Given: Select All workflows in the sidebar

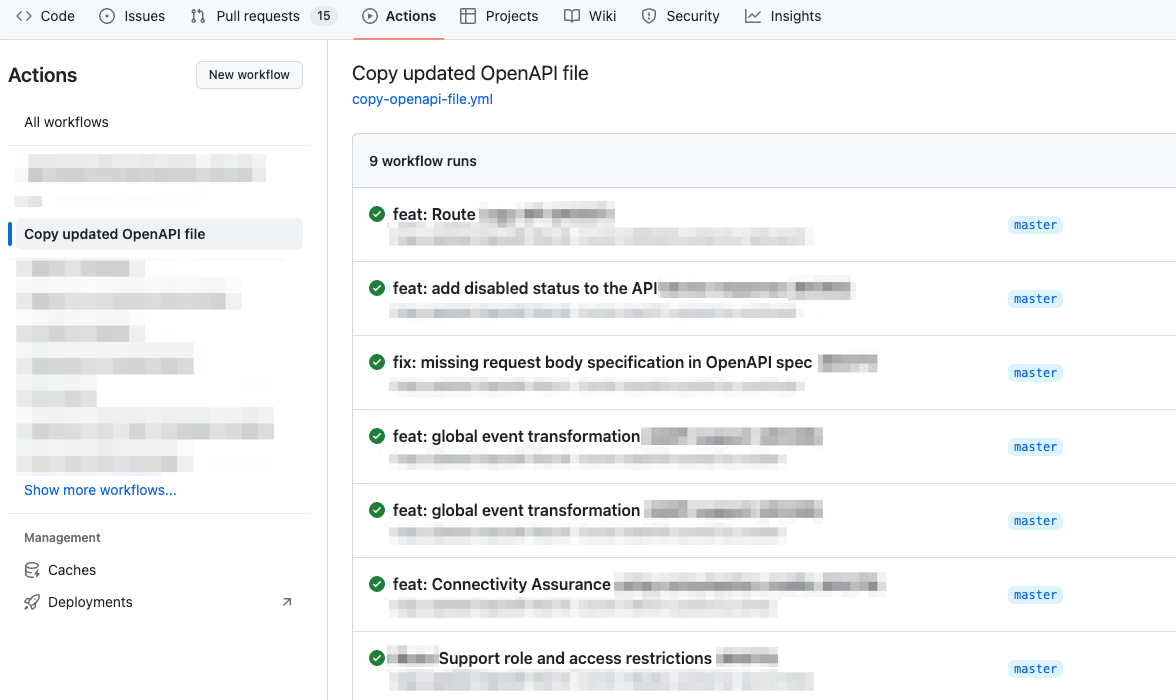Looking at the screenshot, I should pos(66,121).
